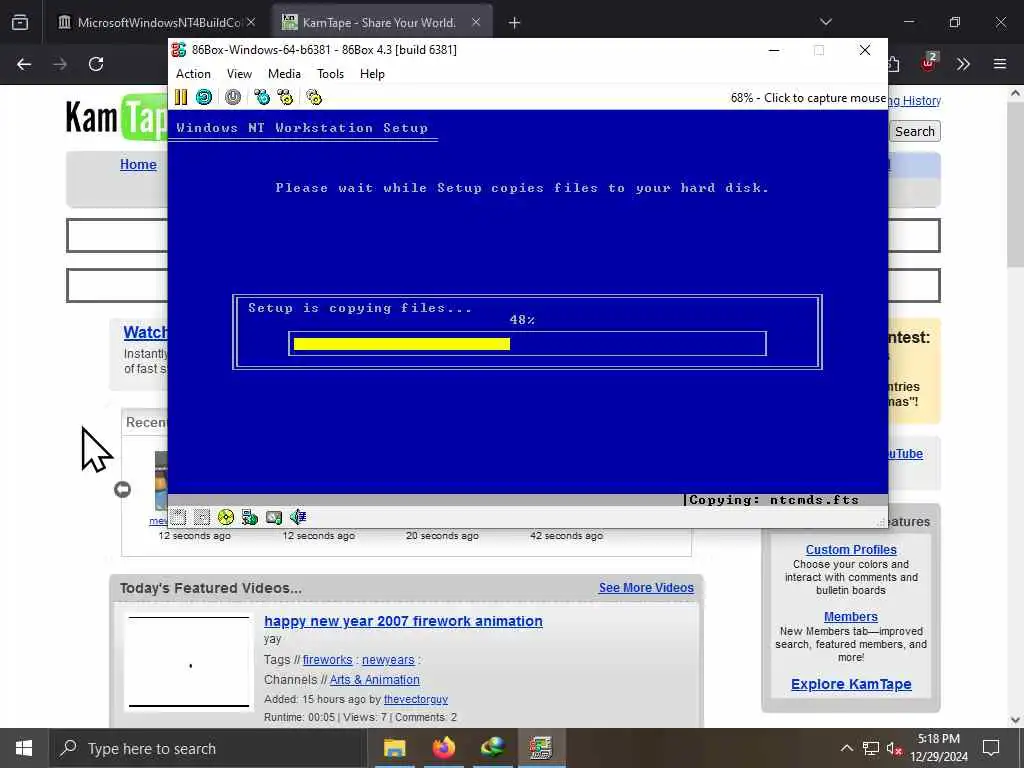Click the CD-ROM disc status icon
Screen dimensions: 1024x768
tap(225, 517)
